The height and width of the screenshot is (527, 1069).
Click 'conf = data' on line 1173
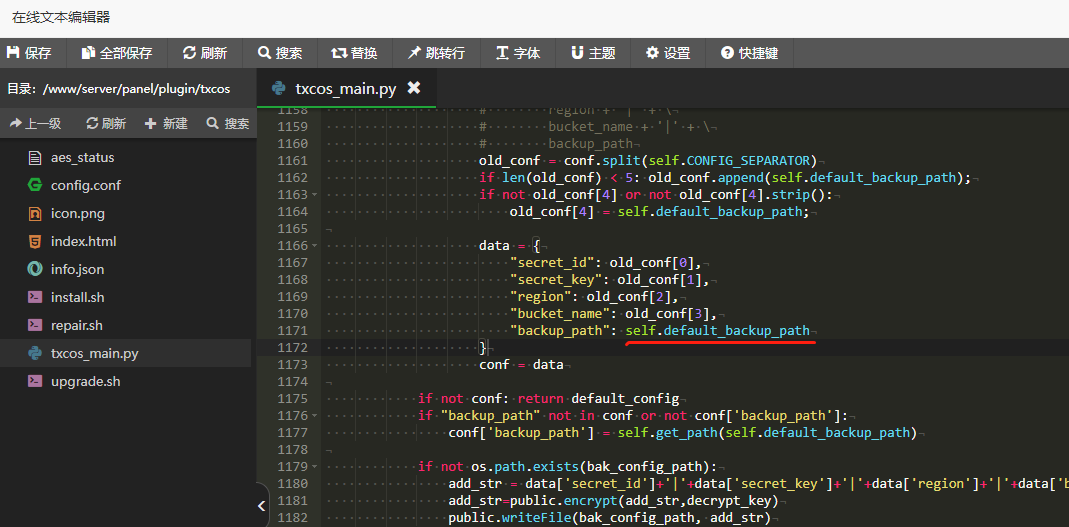tap(521, 365)
